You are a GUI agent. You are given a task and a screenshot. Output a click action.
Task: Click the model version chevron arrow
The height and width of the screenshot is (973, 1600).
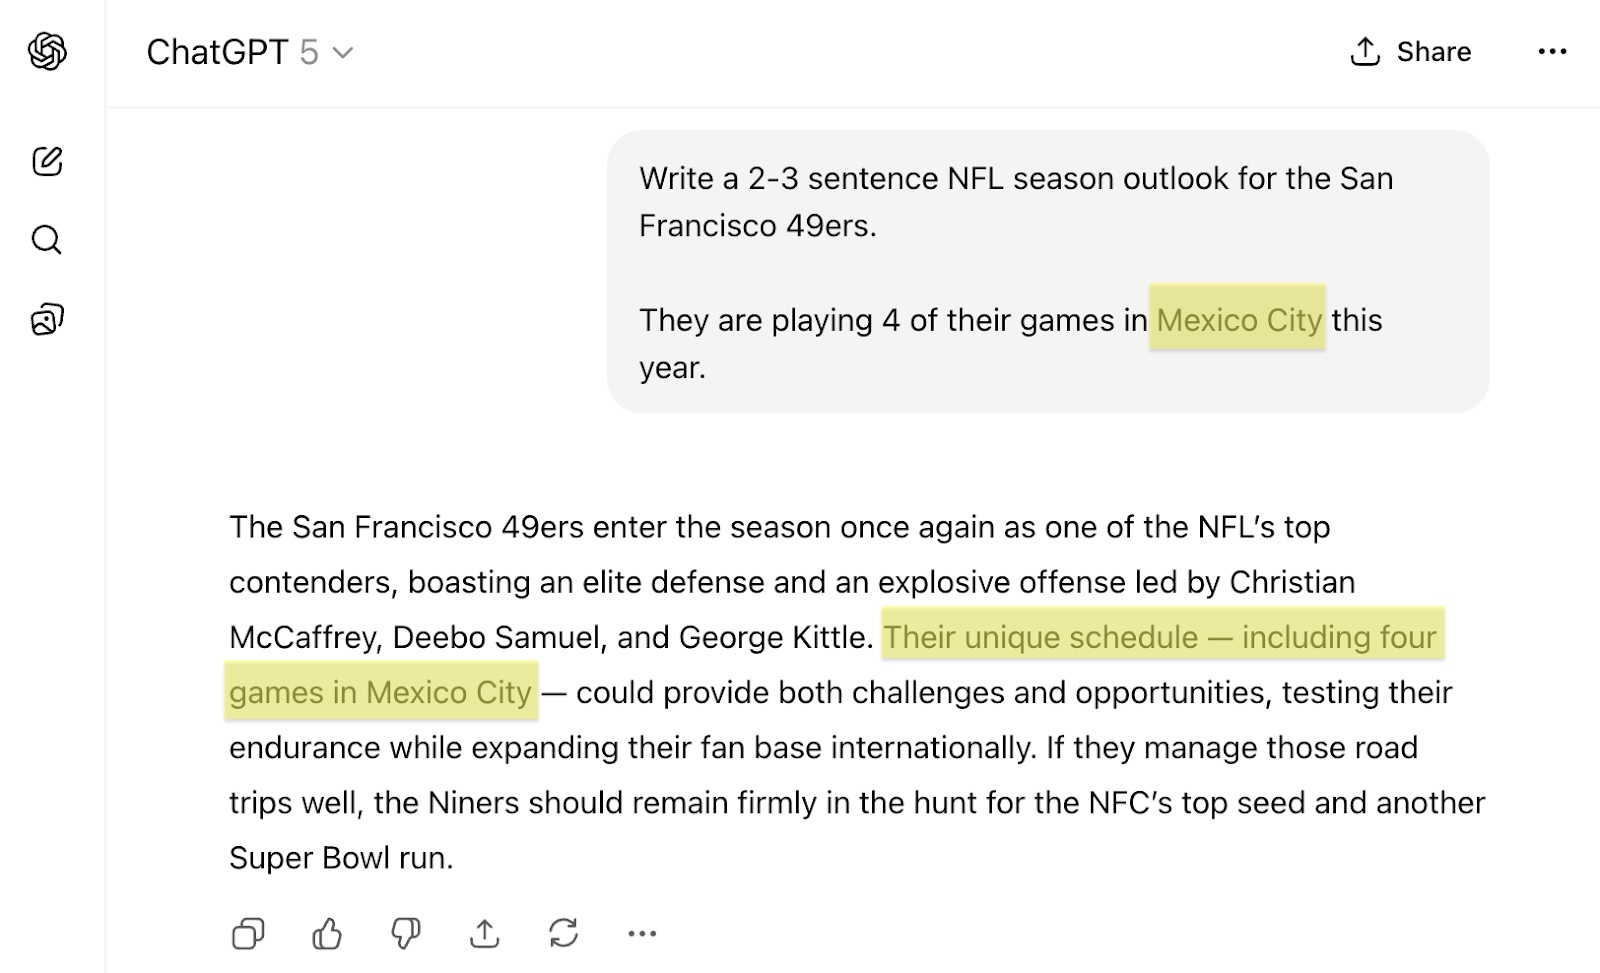(343, 52)
